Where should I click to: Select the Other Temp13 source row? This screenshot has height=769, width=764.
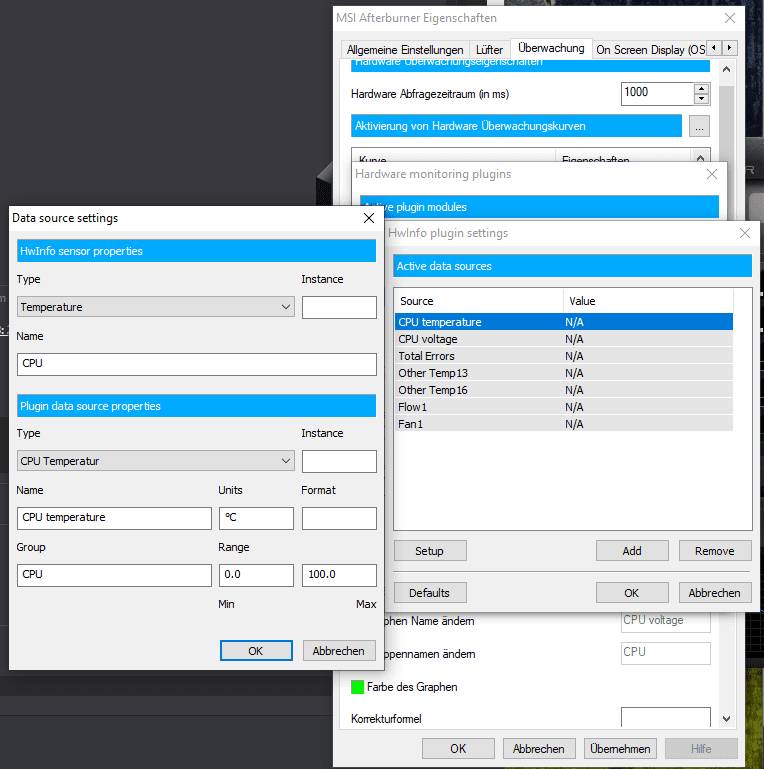click(x=563, y=373)
